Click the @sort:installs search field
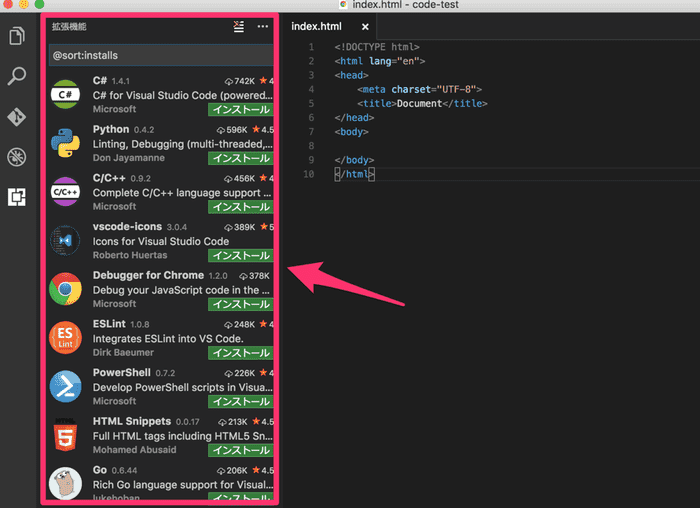The height and width of the screenshot is (508, 700). pyautogui.click(x=160, y=55)
